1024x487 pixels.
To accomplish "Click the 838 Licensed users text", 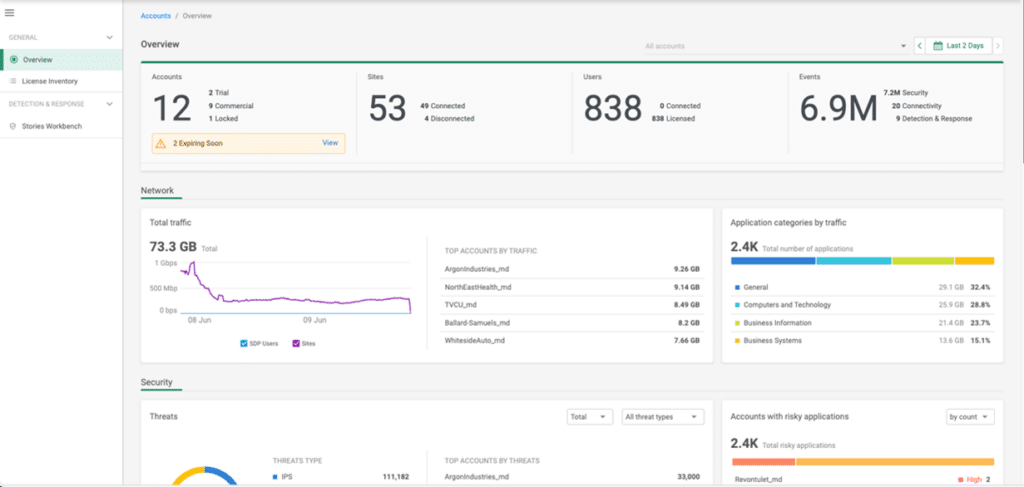I will point(673,119).
